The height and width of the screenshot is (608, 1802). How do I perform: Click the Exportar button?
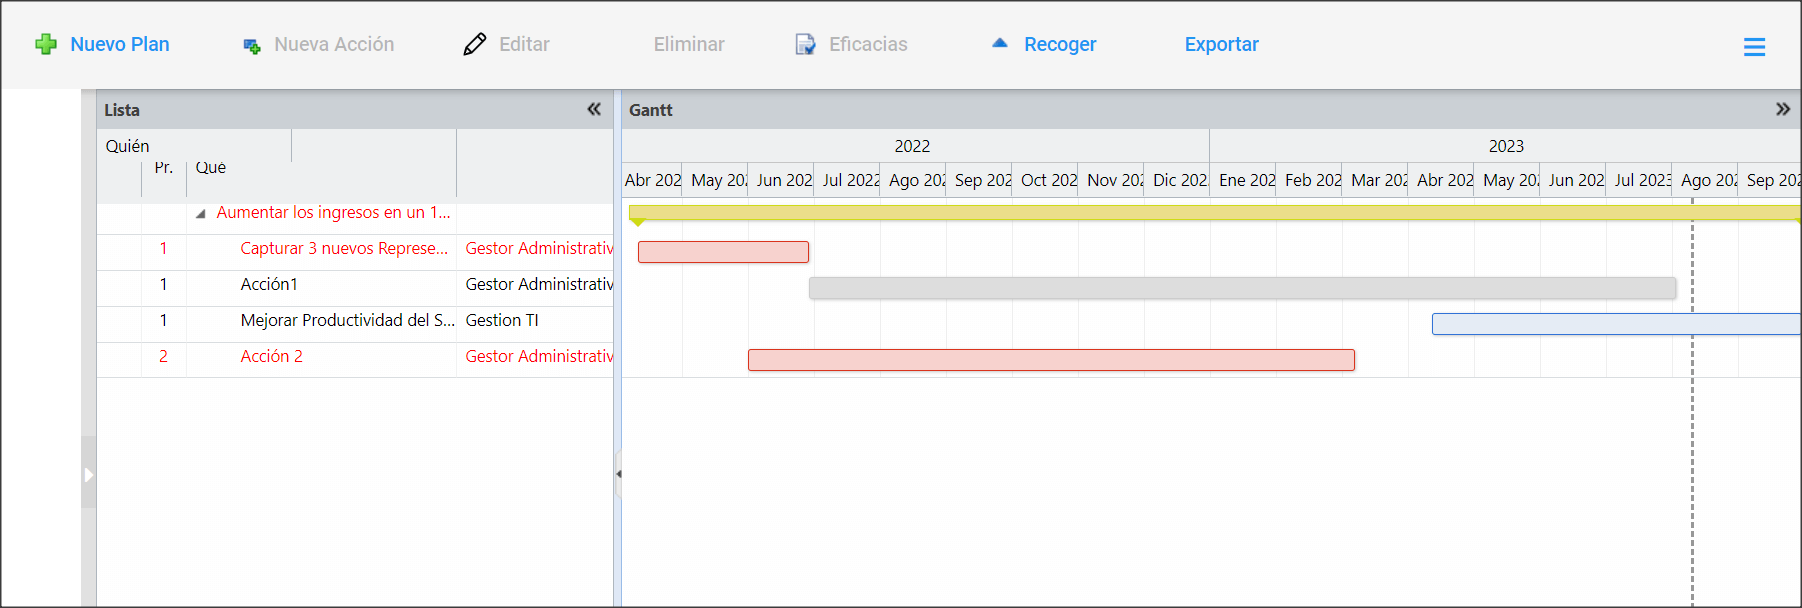[1221, 44]
